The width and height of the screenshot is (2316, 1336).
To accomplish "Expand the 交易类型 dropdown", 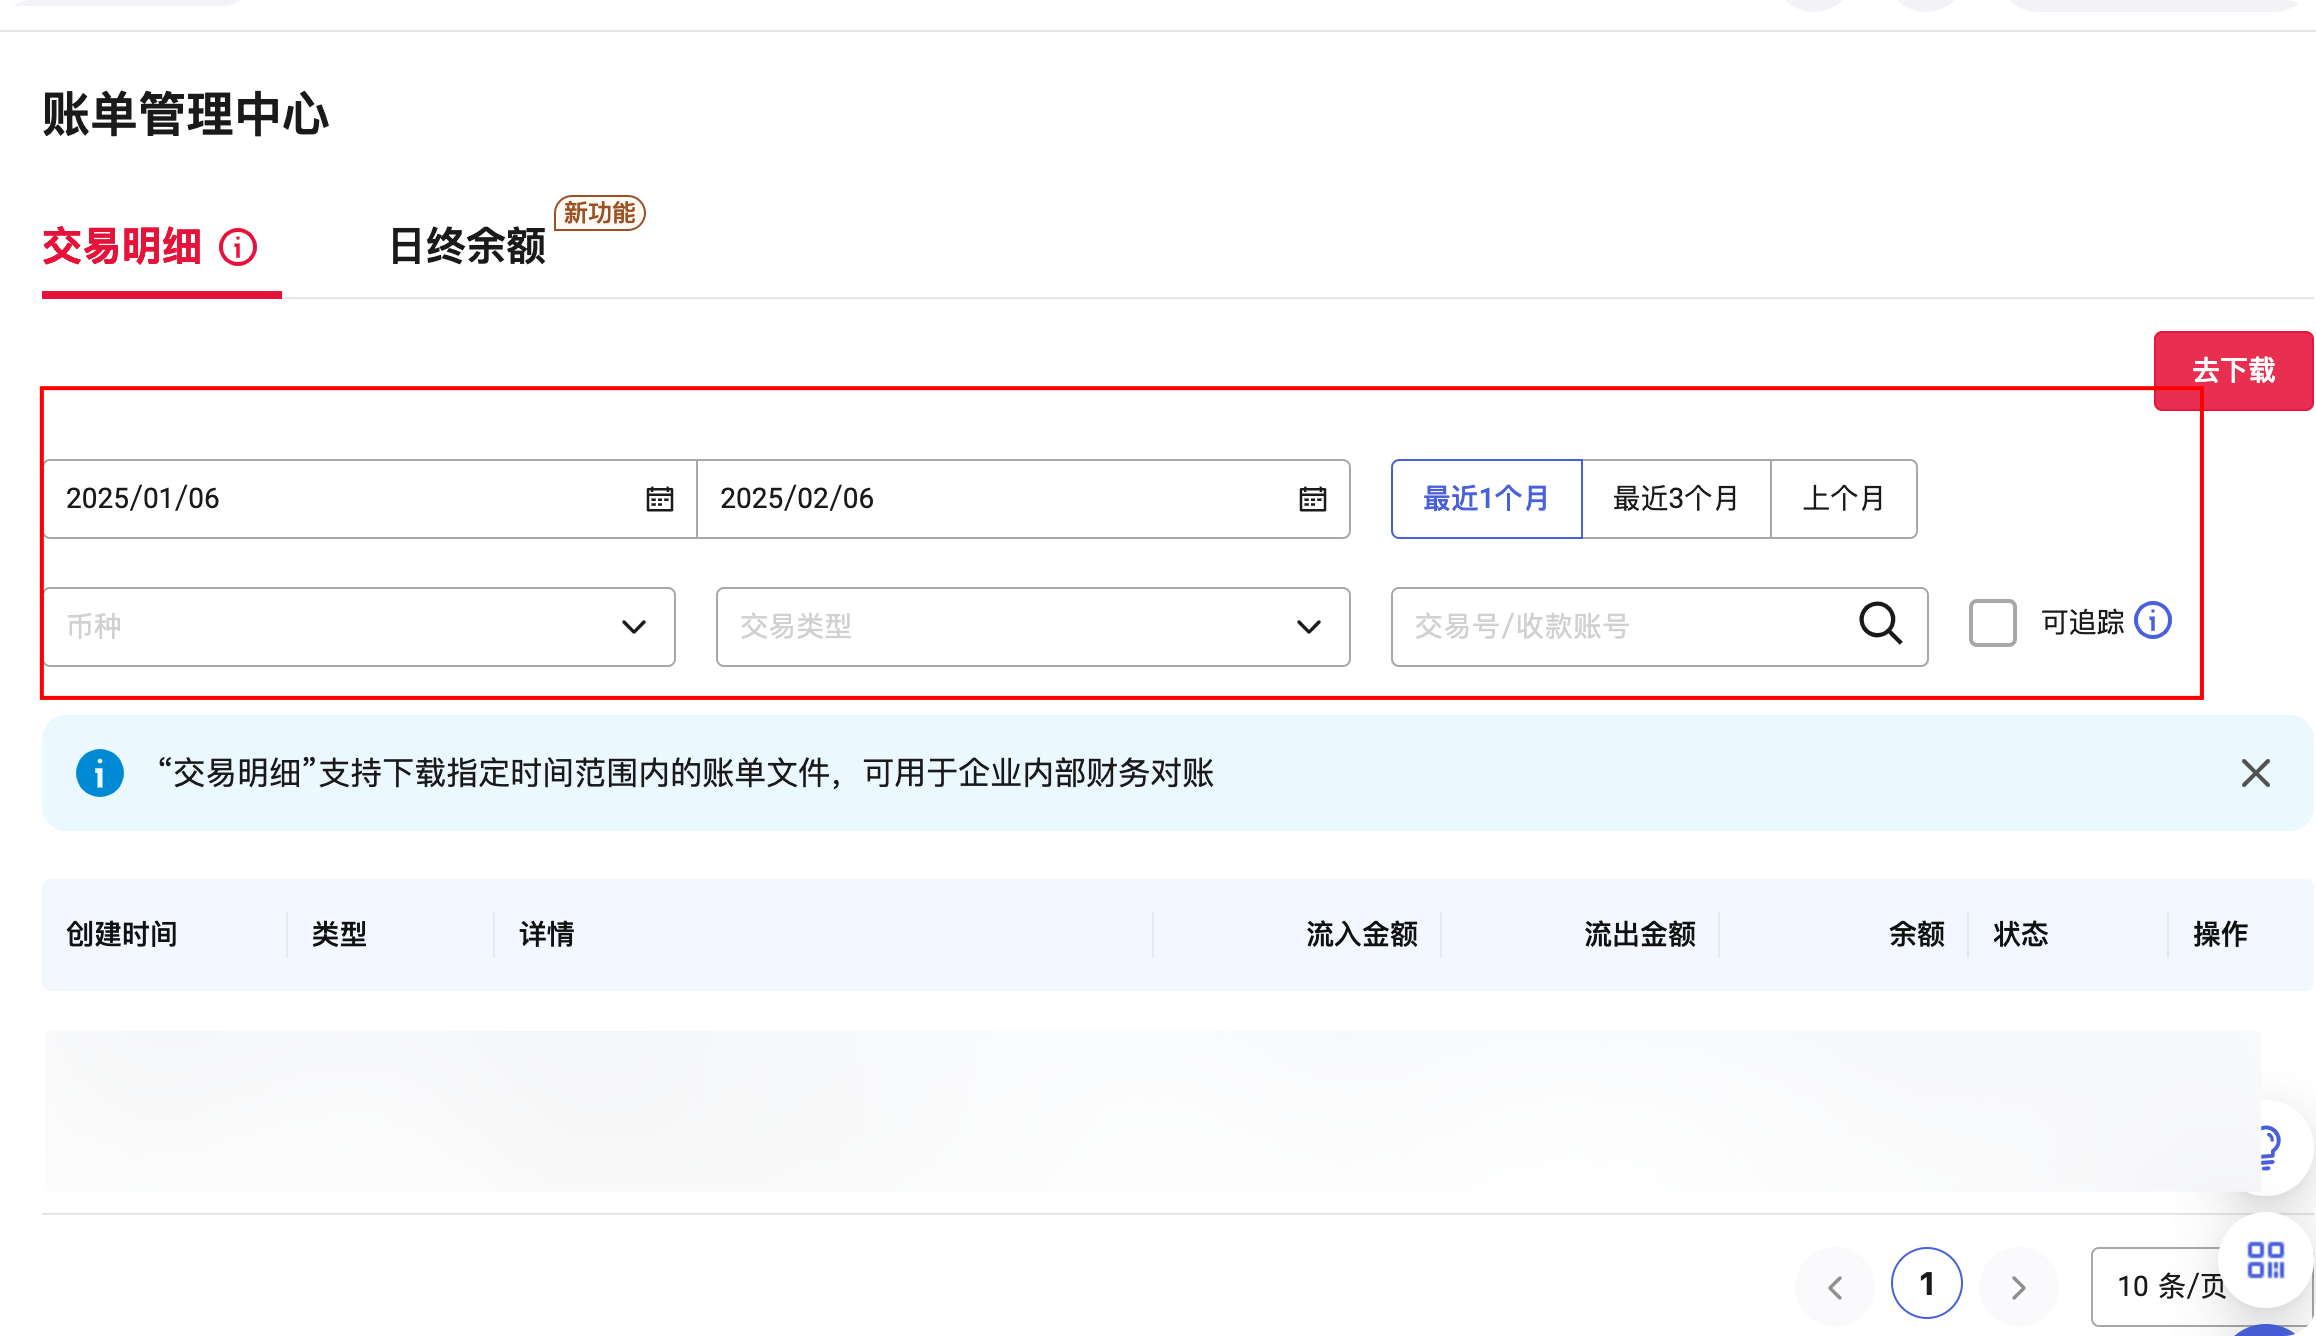I will tap(1032, 627).
